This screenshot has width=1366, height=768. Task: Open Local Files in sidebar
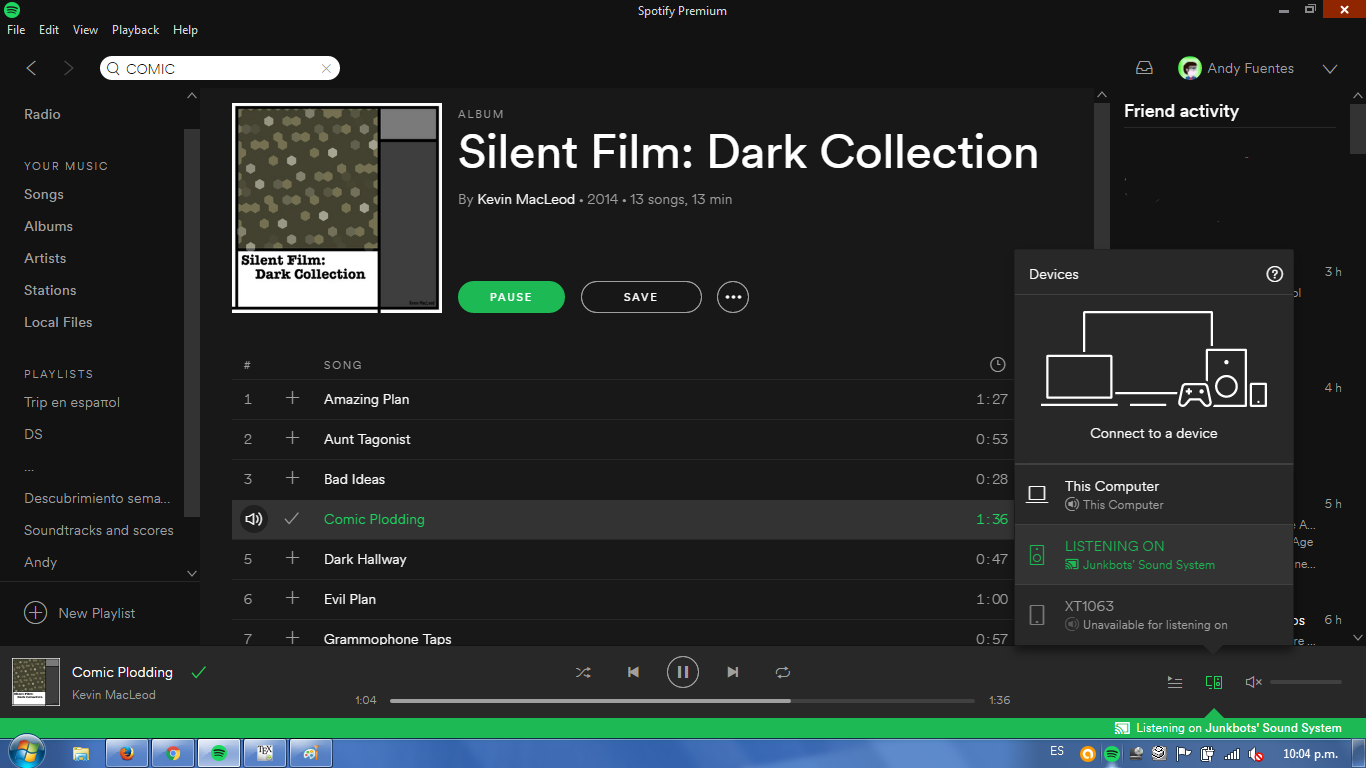(58, 322)
